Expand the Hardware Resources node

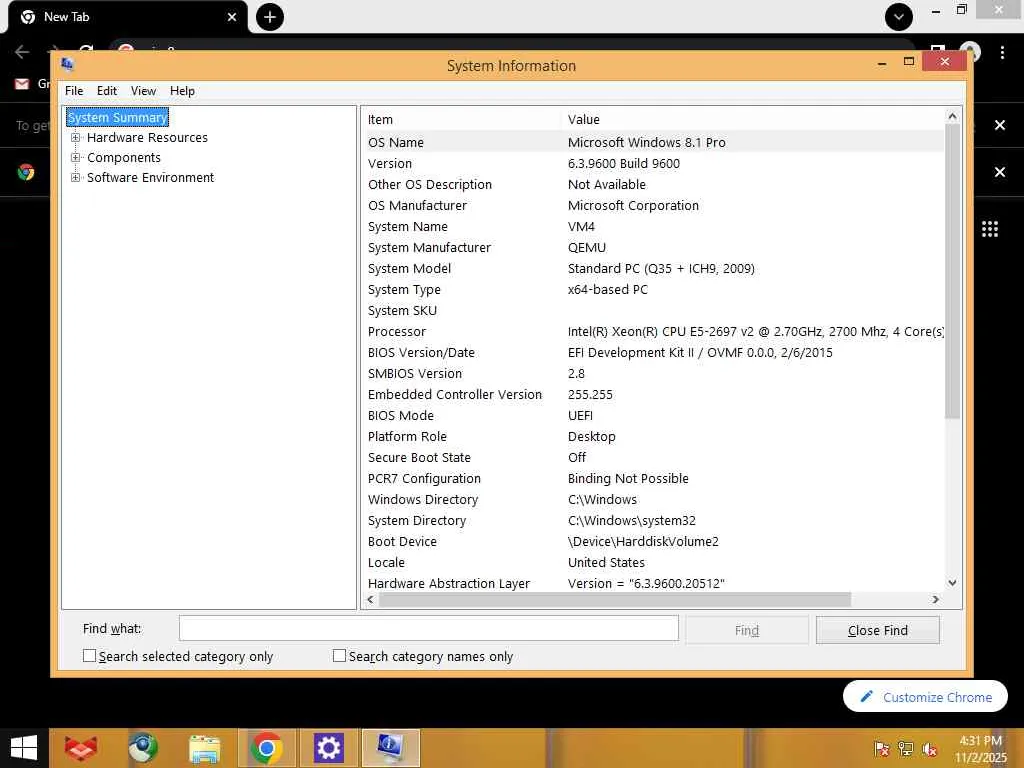point(76,138)
